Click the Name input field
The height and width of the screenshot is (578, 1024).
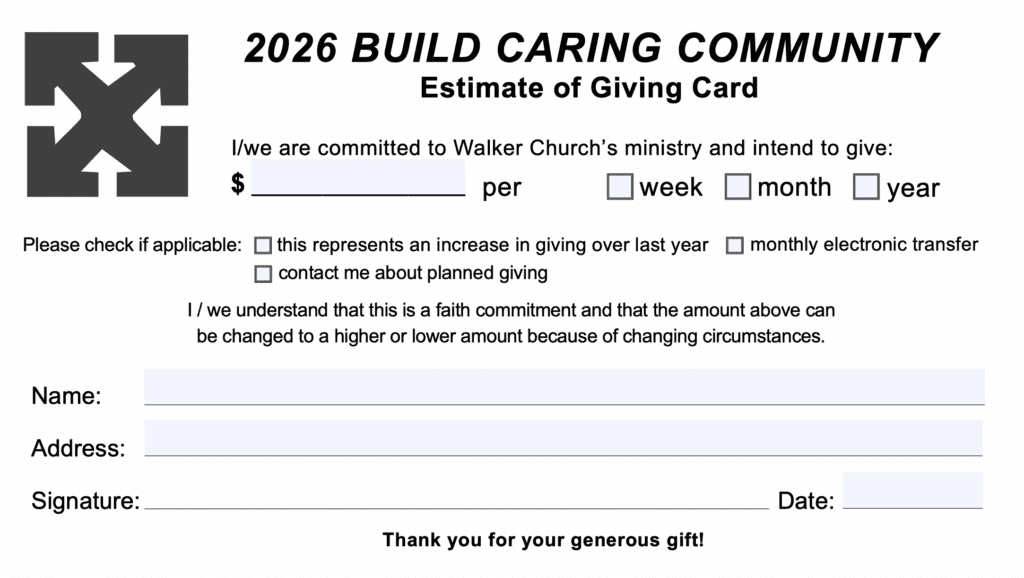pyautogui.click(x=564, y=387)
